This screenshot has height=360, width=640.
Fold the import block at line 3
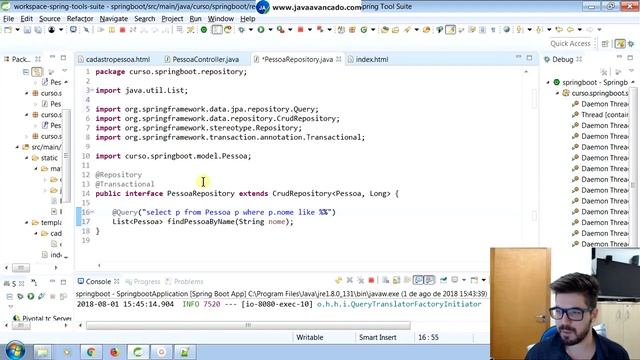[x=92, y=90]
